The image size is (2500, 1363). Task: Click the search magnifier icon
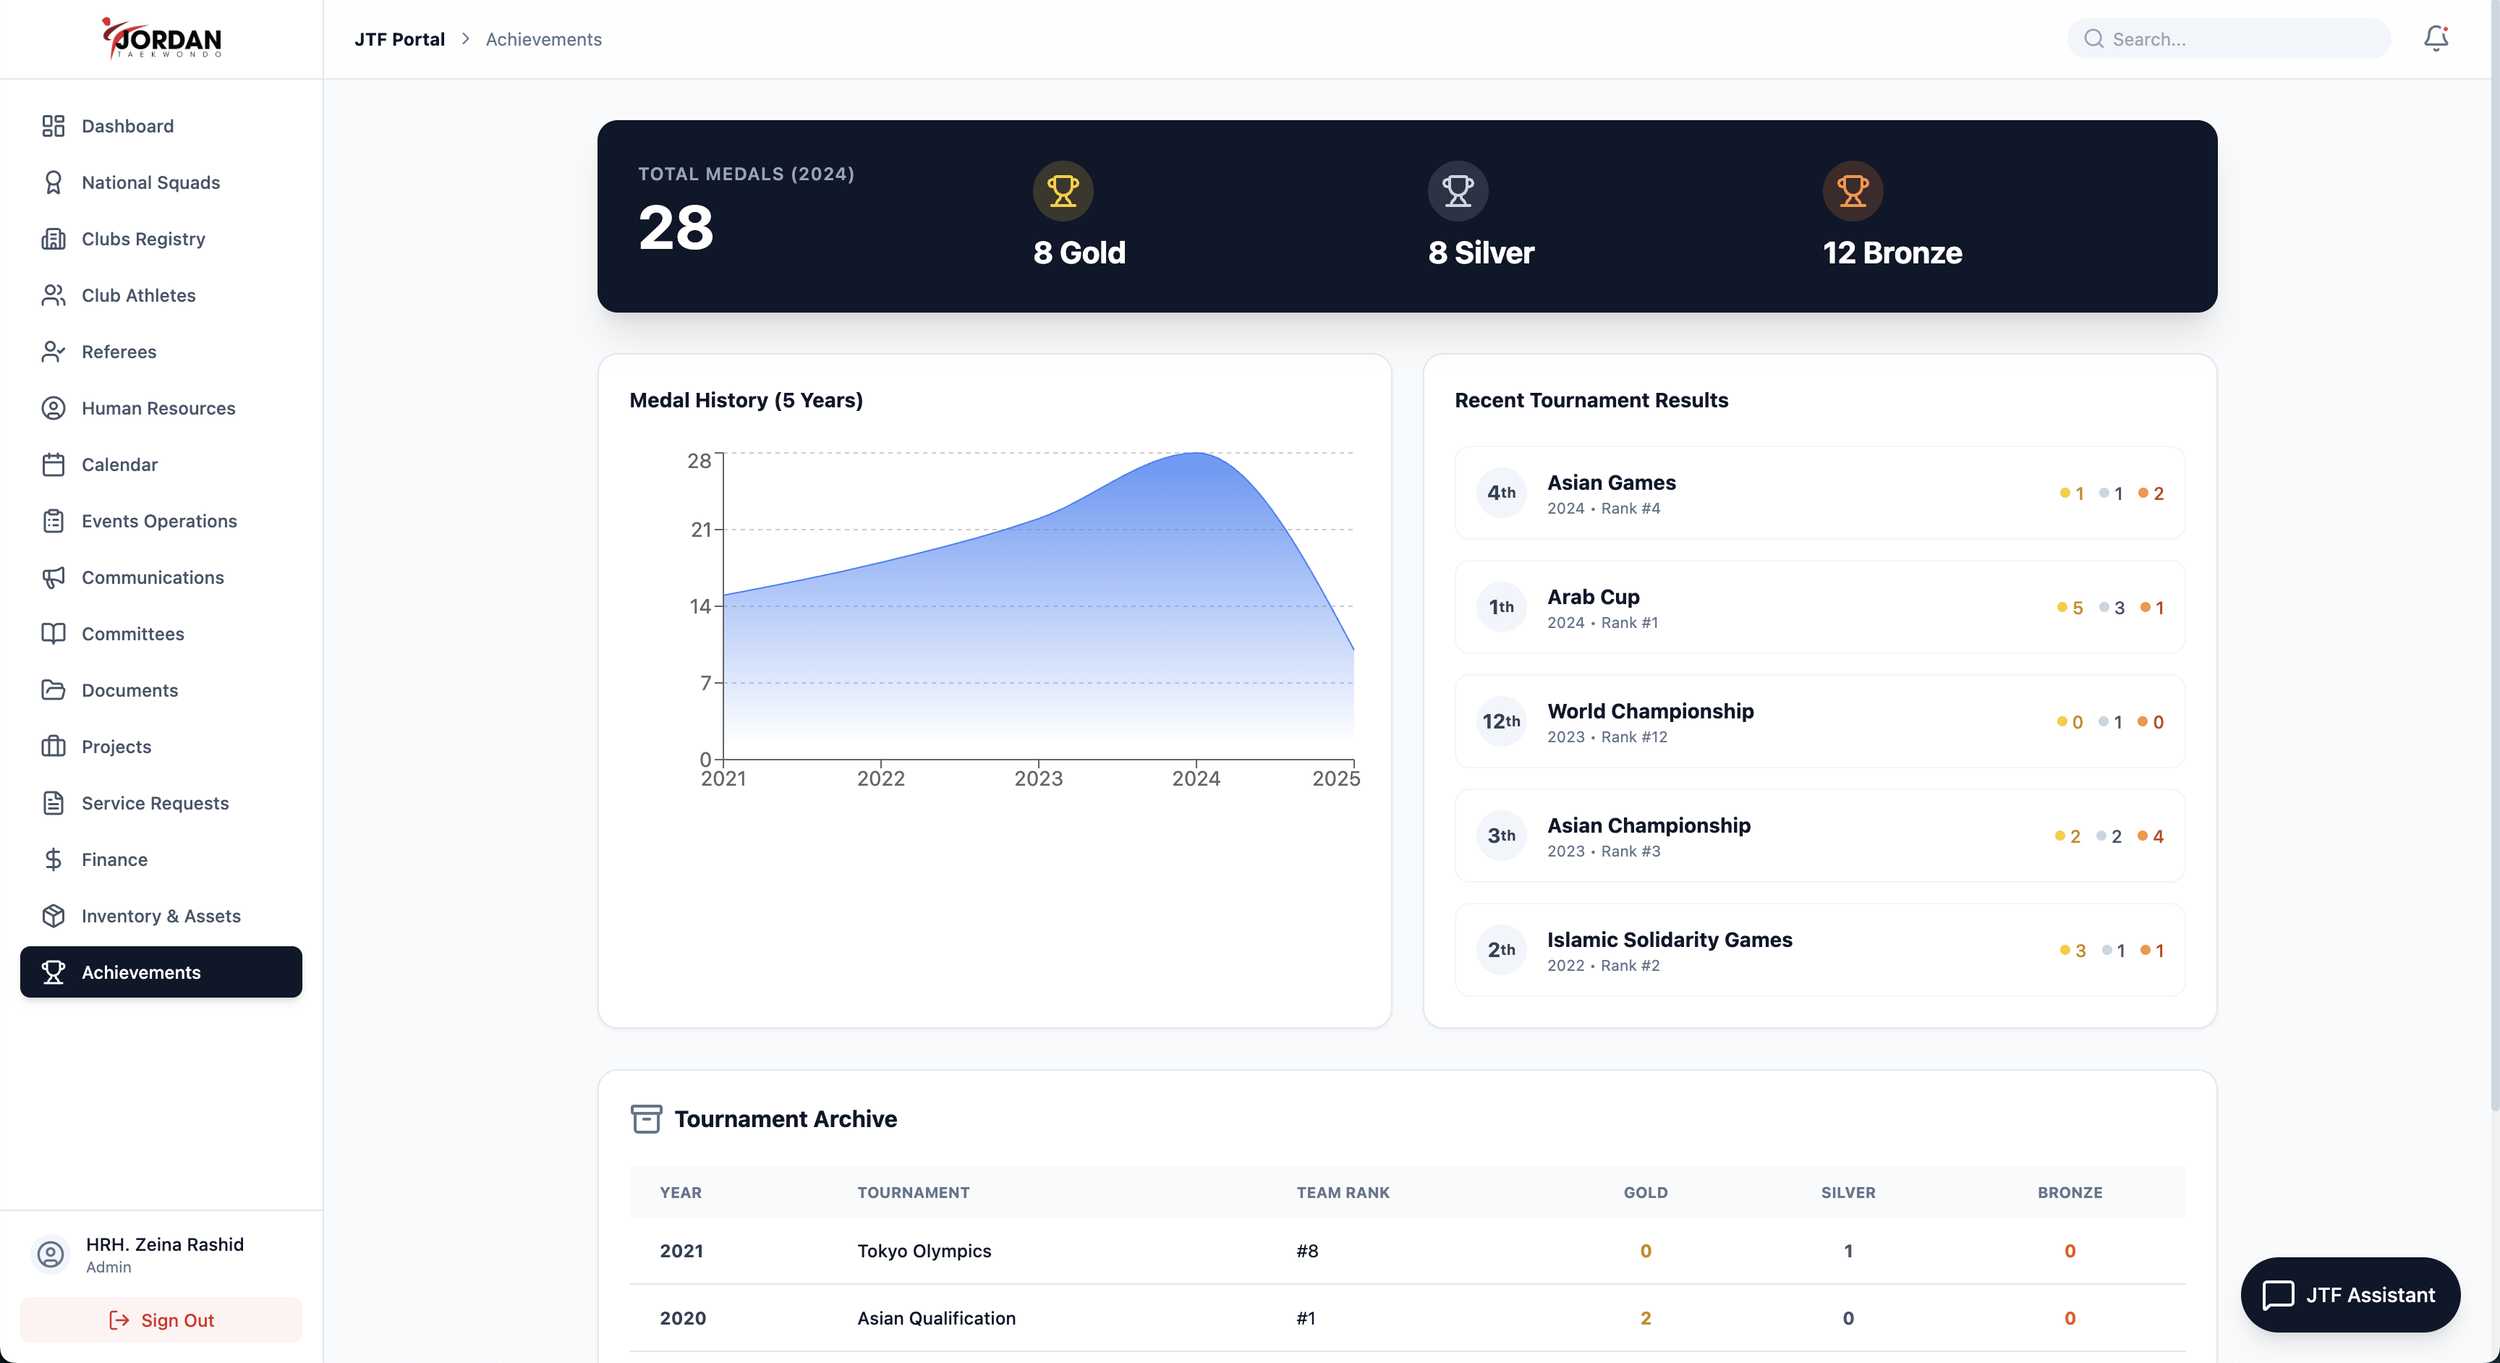click(x=2093, y=39)
